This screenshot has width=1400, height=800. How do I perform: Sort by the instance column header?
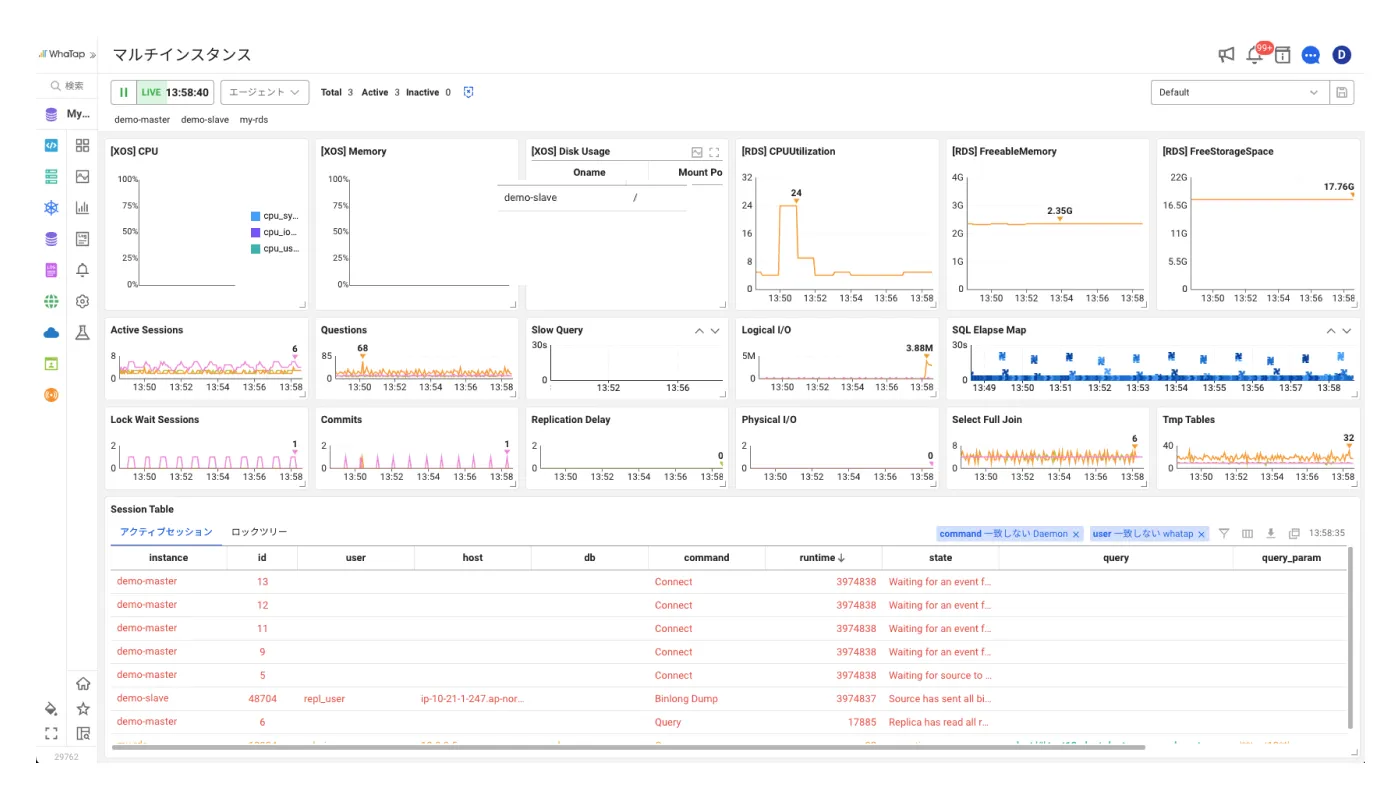click(x=168, y=558)
